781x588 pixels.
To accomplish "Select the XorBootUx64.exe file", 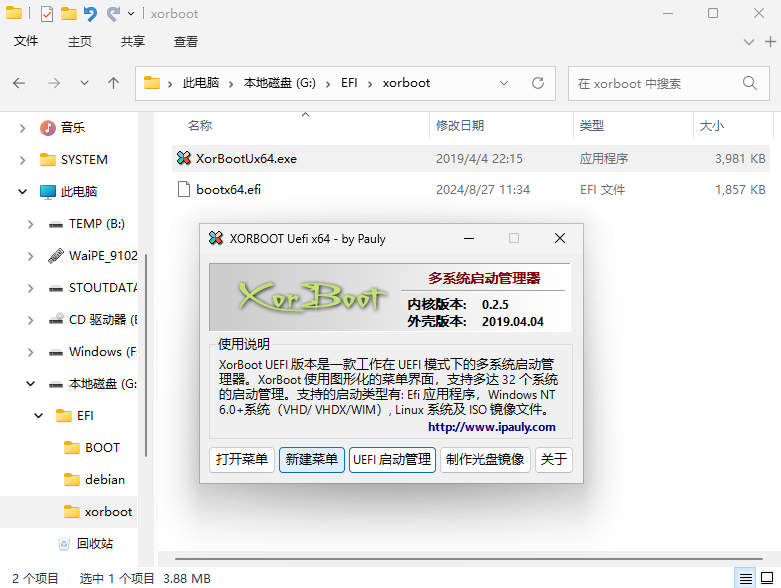I will coord(471,158).
